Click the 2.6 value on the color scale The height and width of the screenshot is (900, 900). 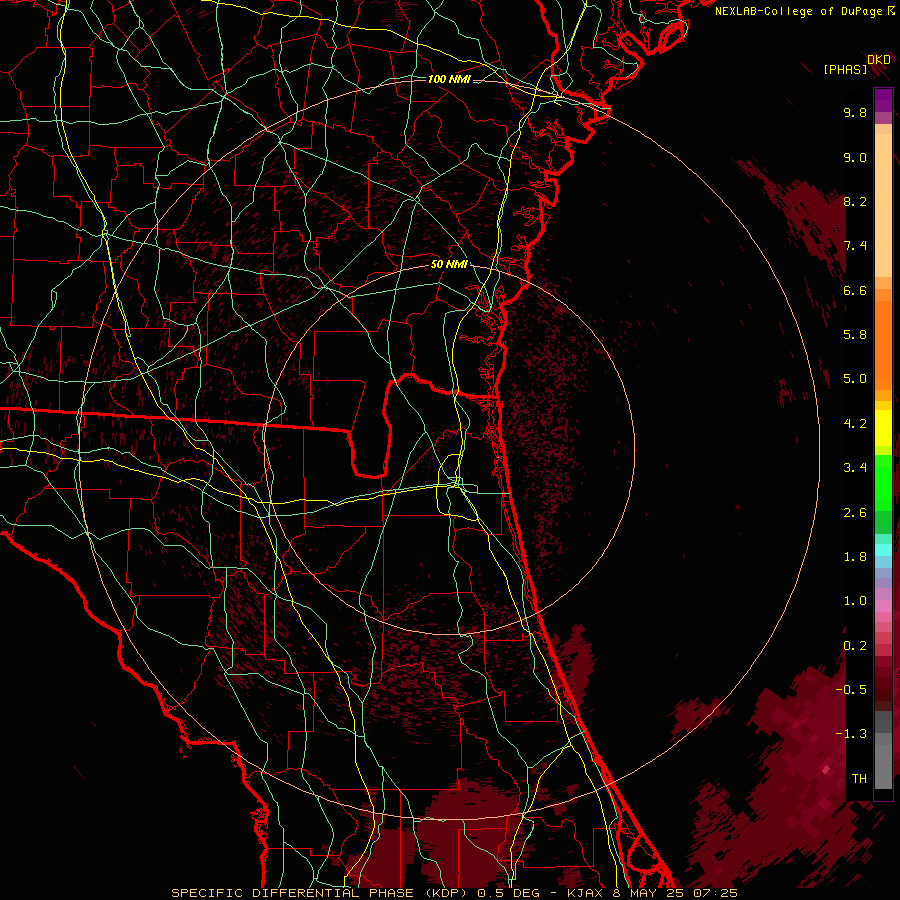(x=855, y=513)
